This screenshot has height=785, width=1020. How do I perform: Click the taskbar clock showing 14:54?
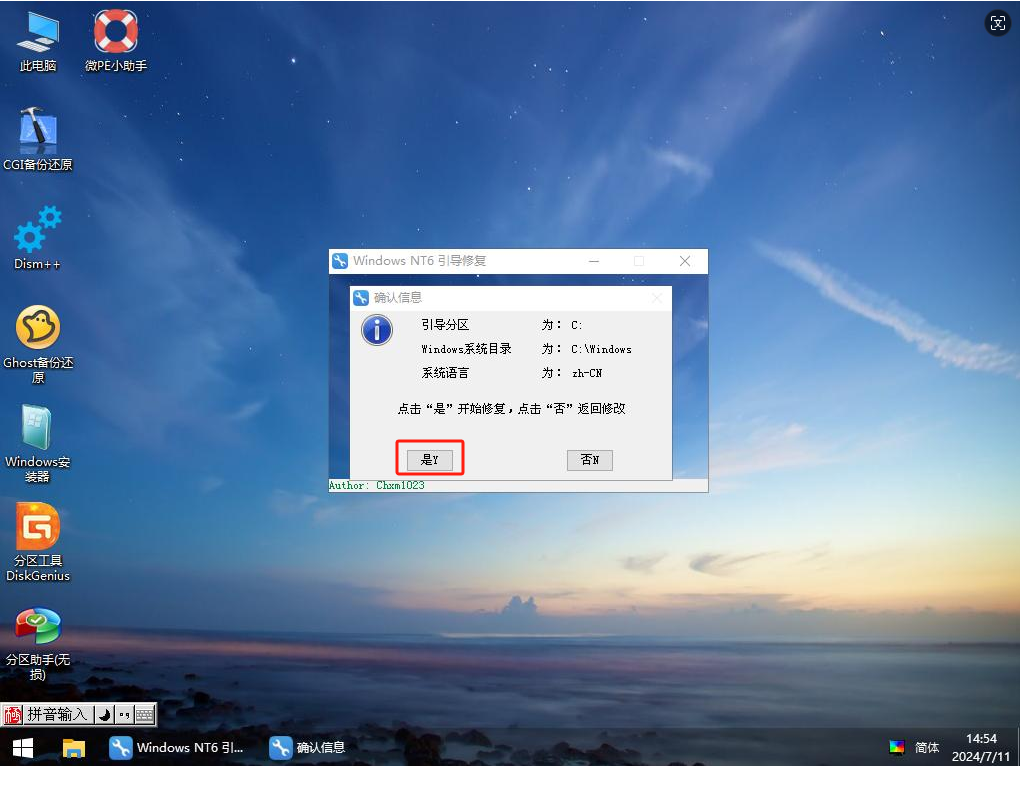click(x=982, y=748)
